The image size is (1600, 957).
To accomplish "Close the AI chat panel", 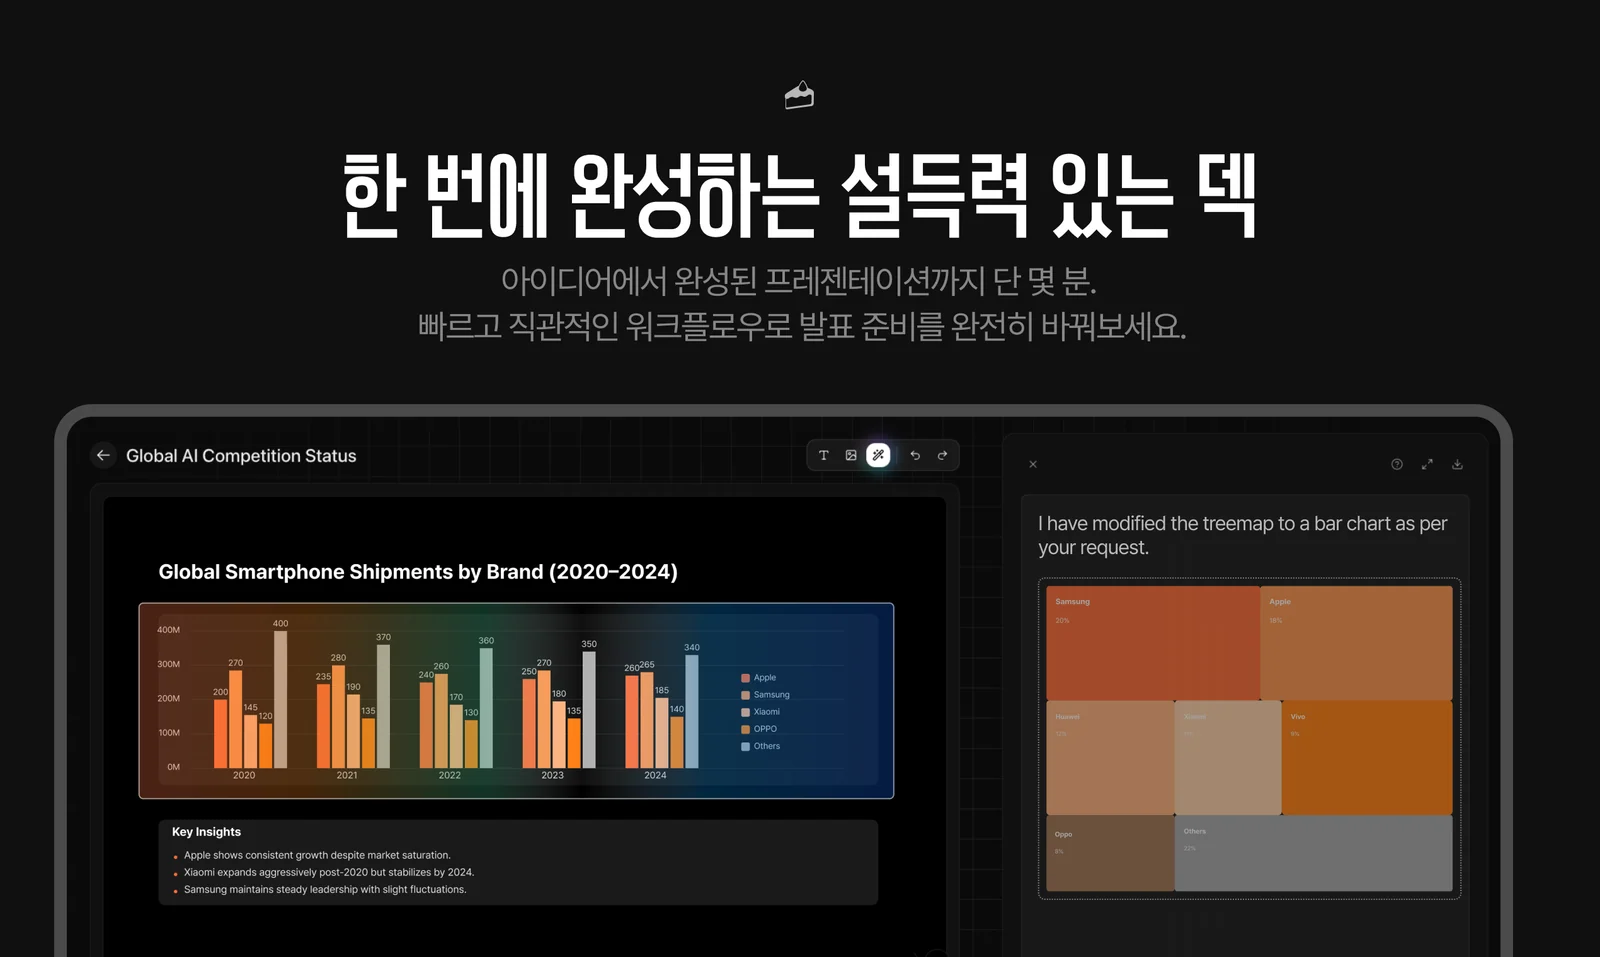I will [1033, 464].
